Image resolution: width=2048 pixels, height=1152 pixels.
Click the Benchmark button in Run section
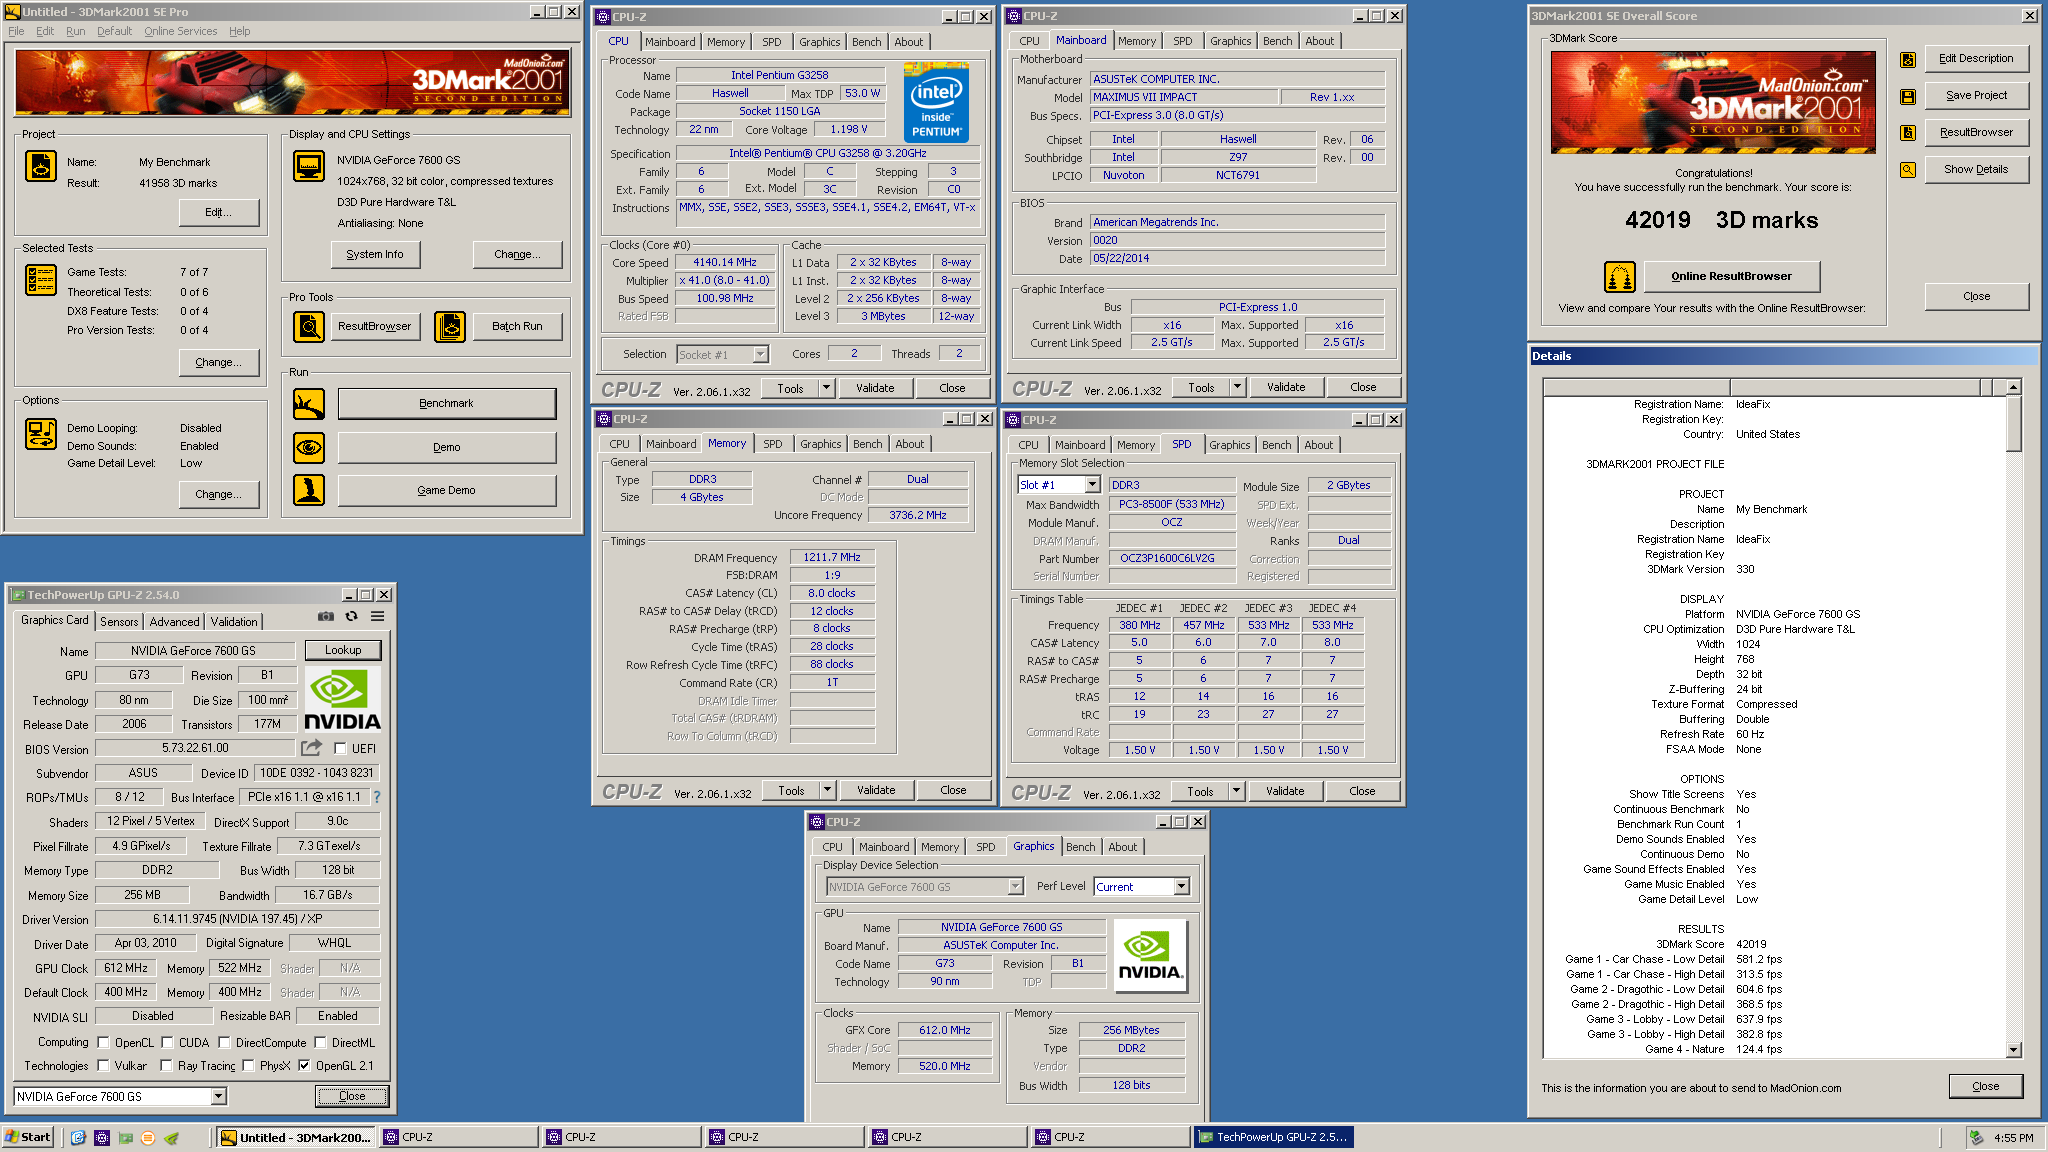pos(447,404)
